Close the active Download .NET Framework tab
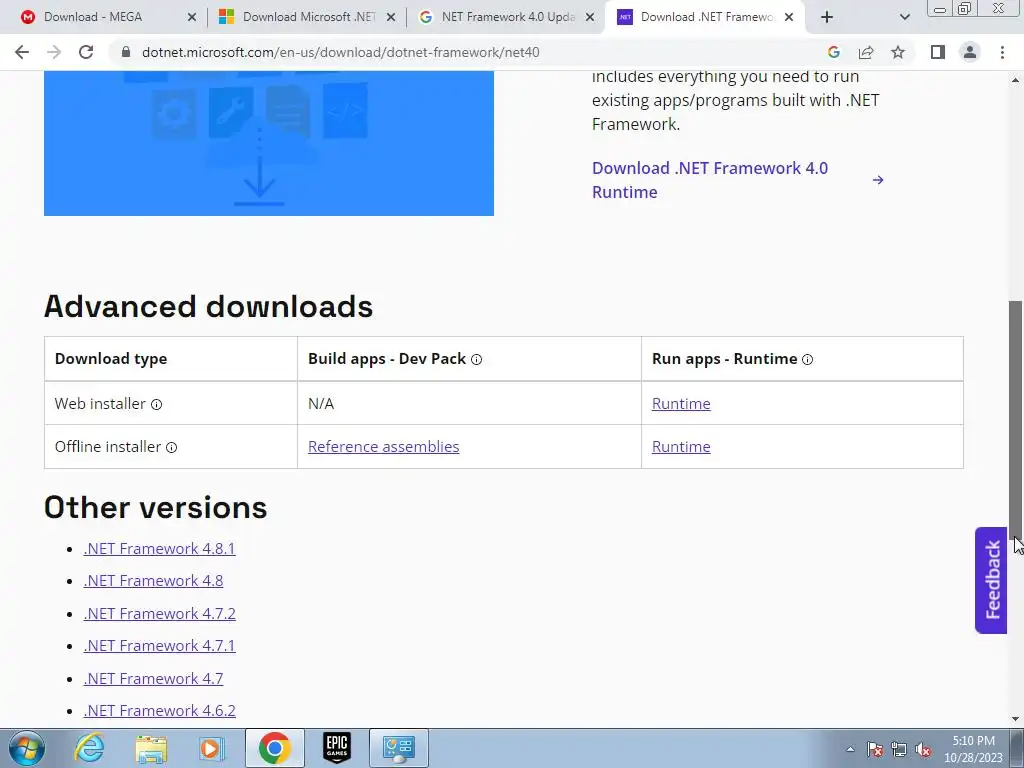Viewport: 1024px width, 768px height. pos(789,18)
